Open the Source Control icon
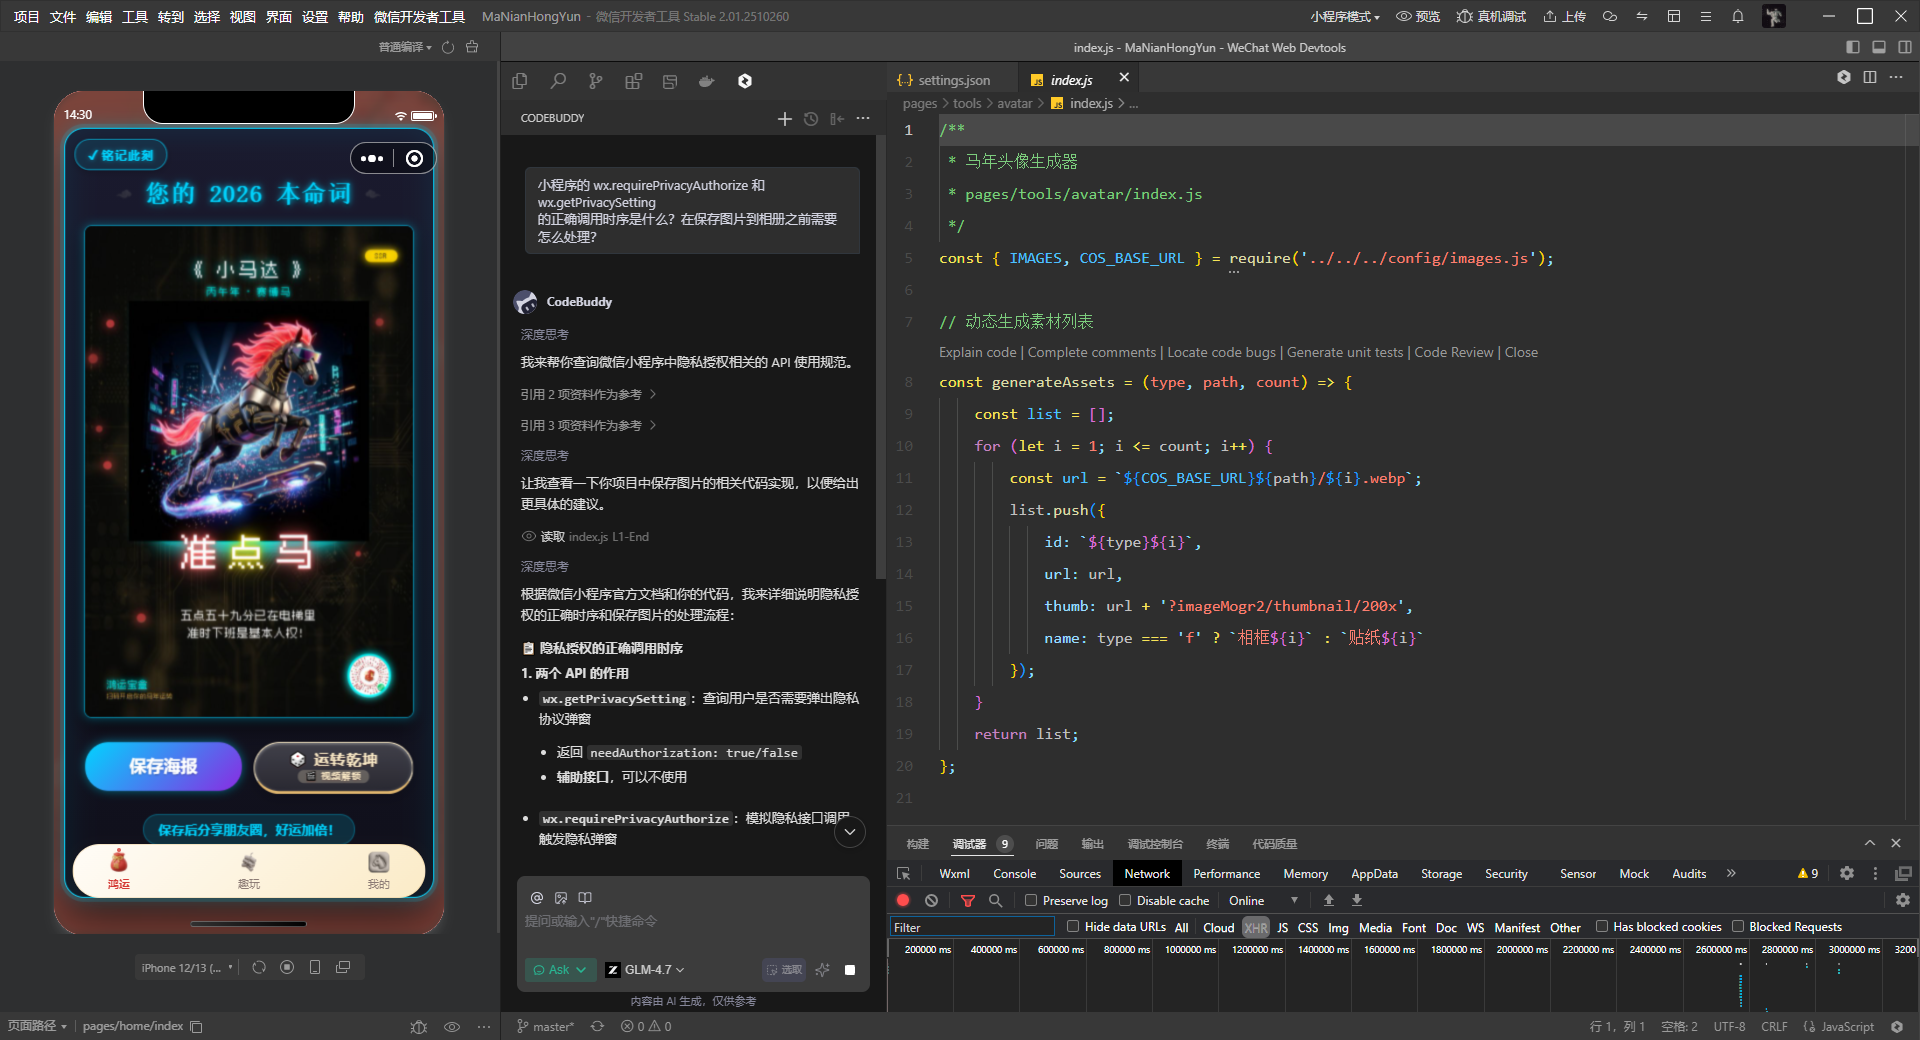Image resolution: width=1920 pixels, height=1040 pixels. point(596,81)
